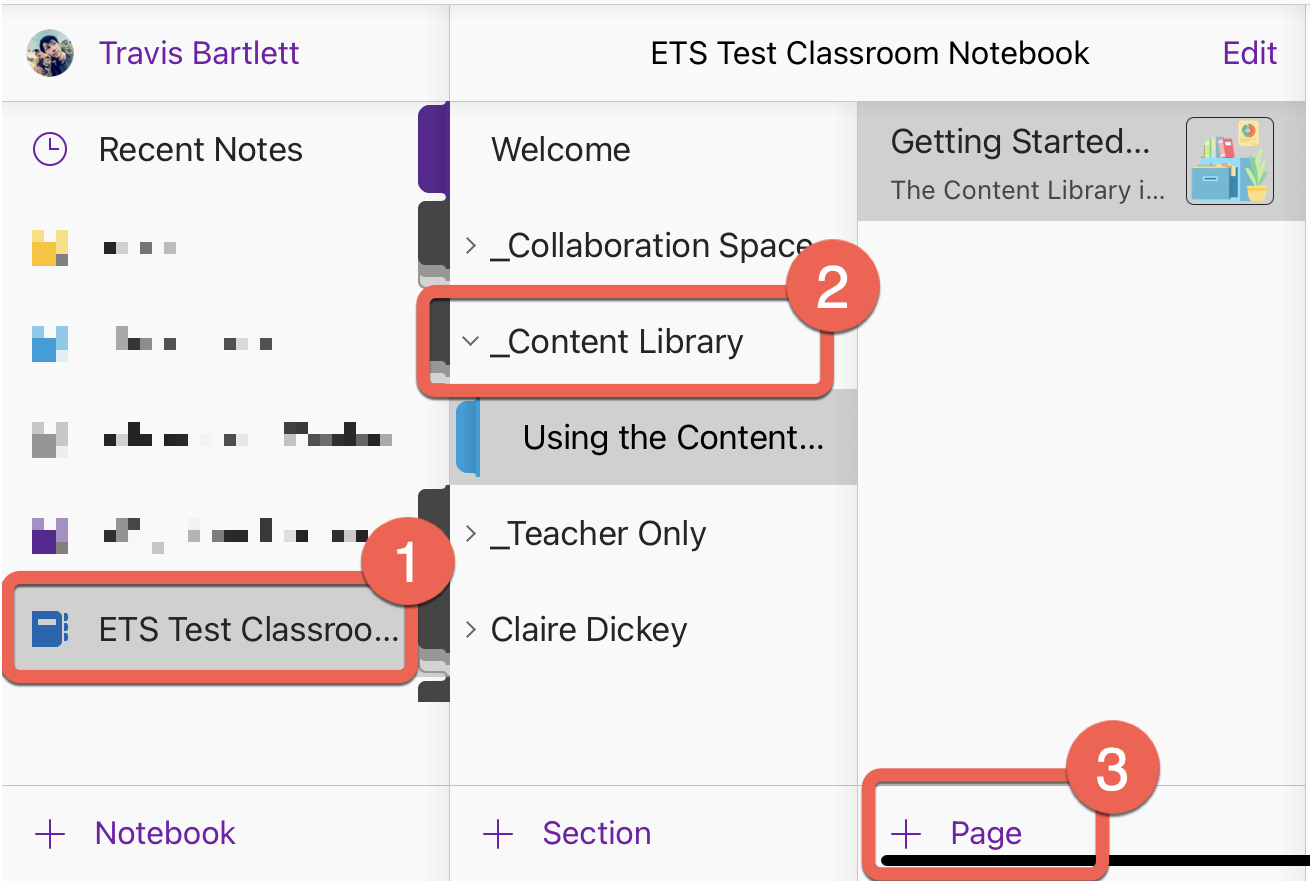The height and width of the screenshot is (886, 1310).
Task: Click plus icon next to Section
Action: point(498,833)
